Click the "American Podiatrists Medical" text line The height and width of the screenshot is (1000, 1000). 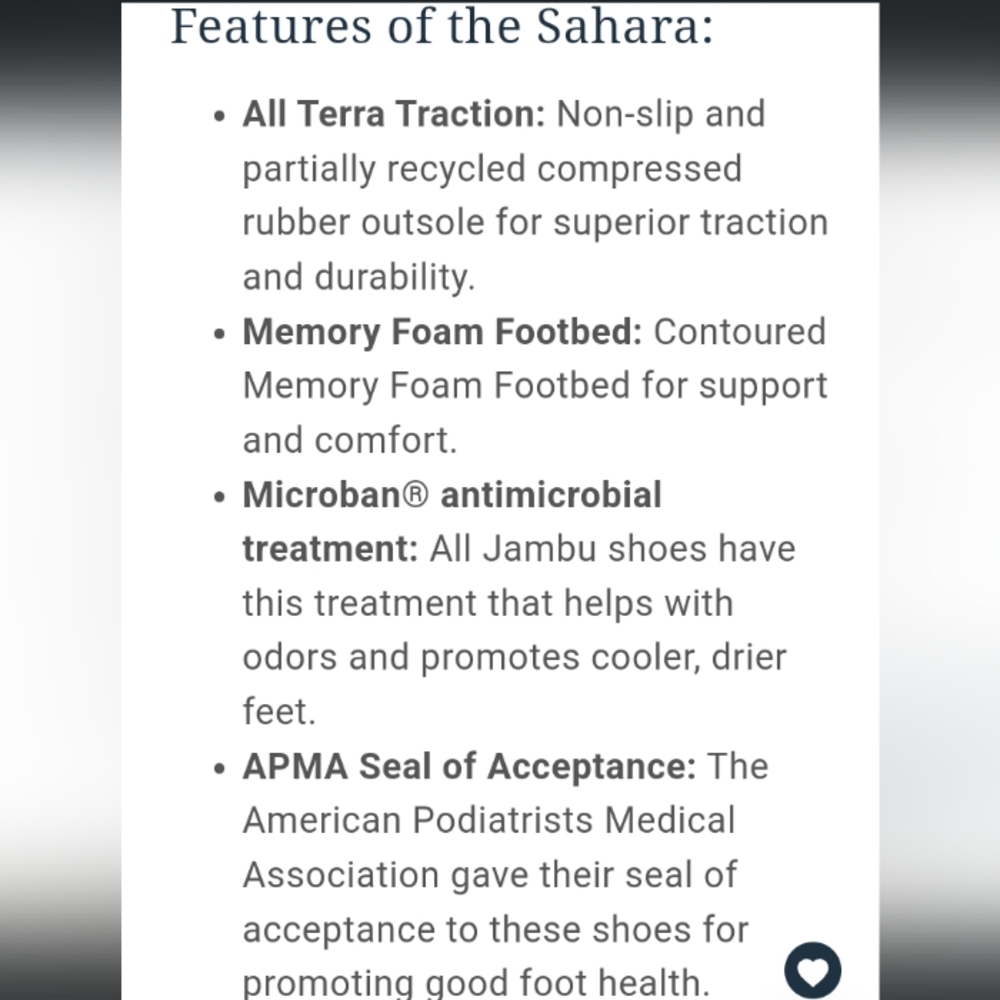(489, 820)
